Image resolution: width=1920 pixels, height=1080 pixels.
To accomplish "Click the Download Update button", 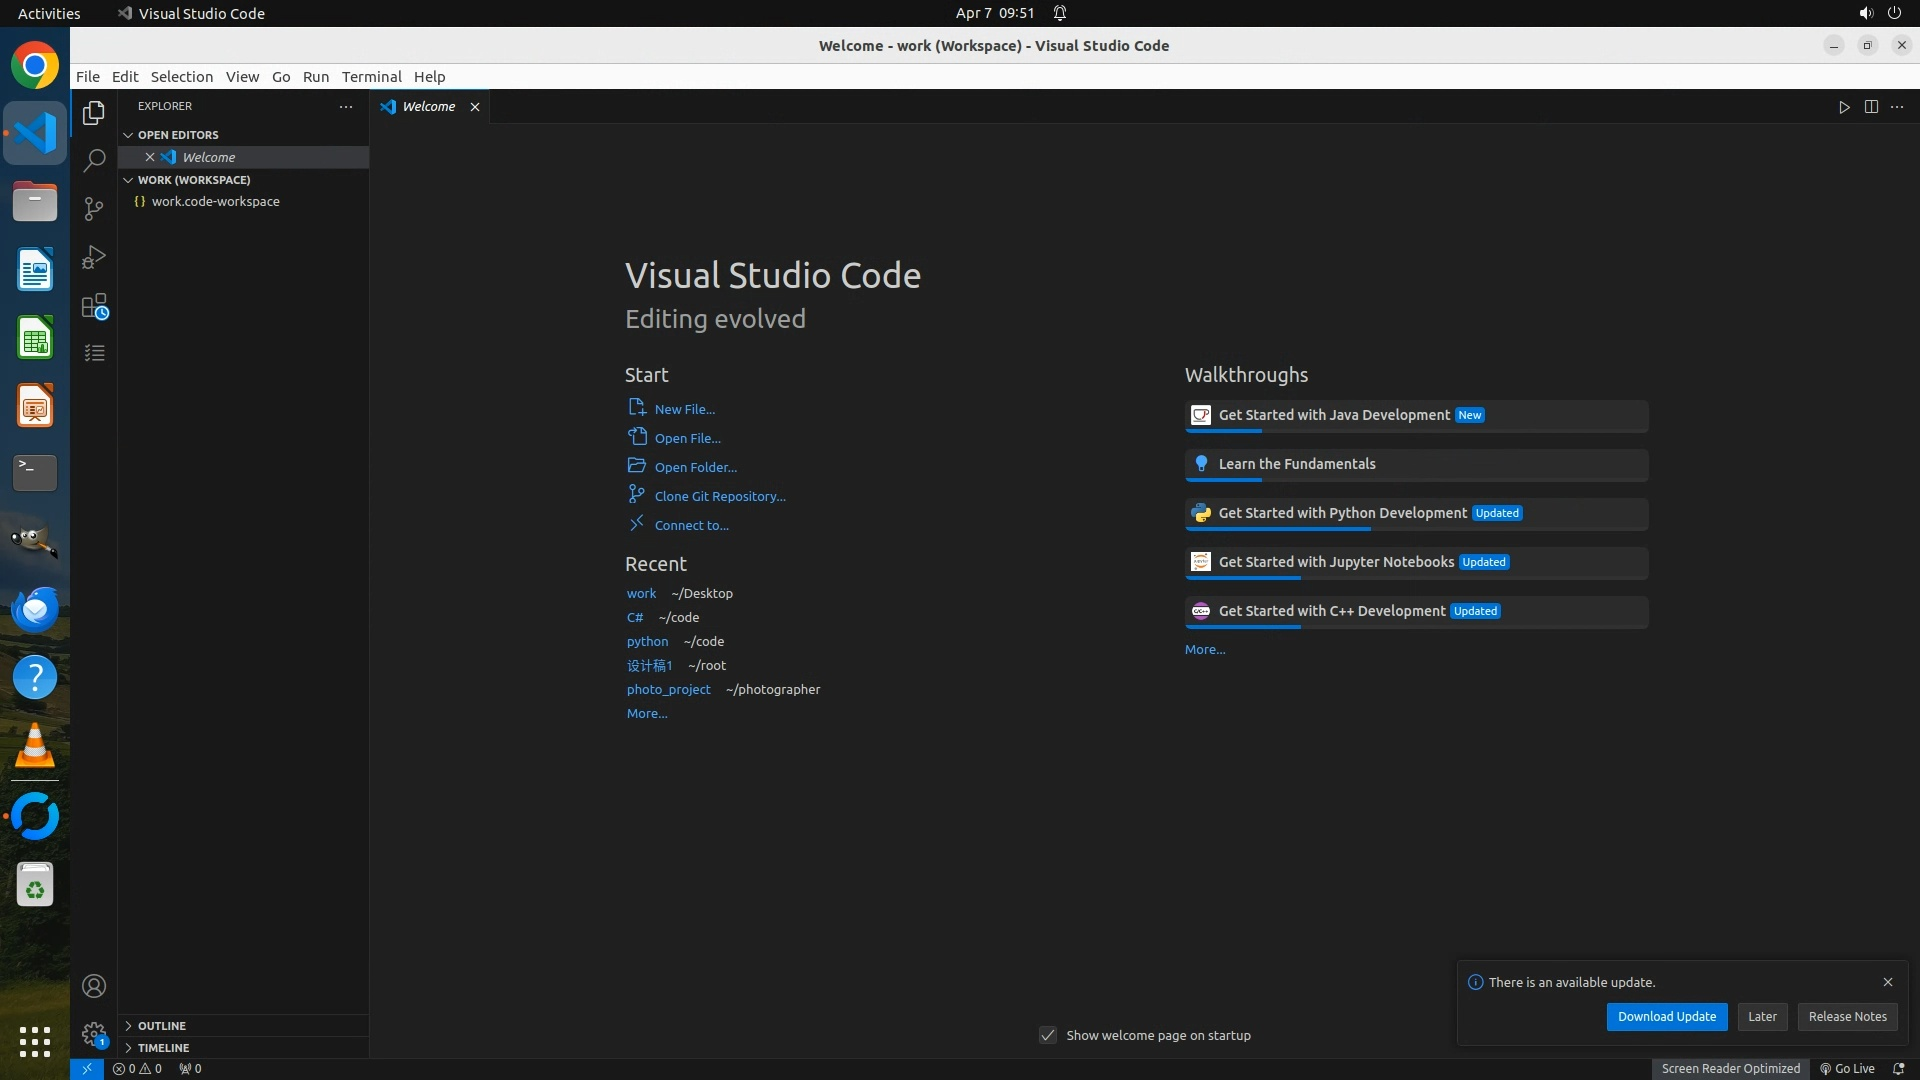I will [1666, 1016].
